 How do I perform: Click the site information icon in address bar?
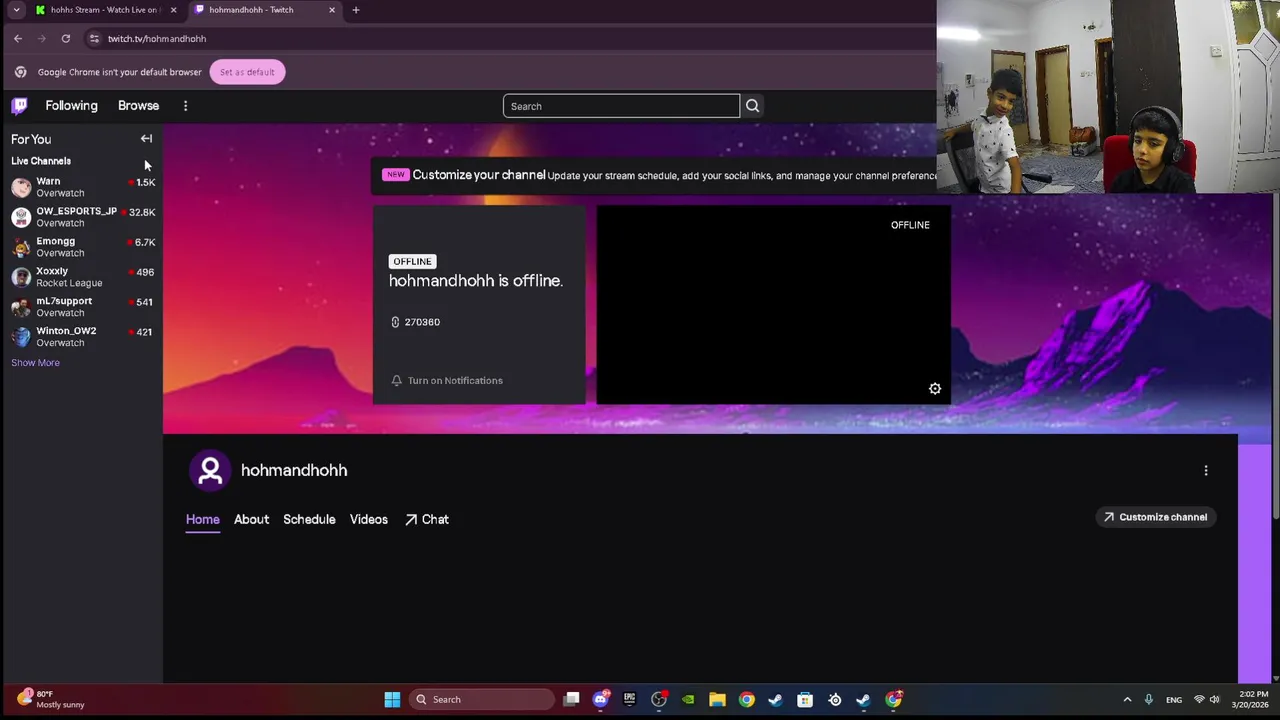[94, 38]
